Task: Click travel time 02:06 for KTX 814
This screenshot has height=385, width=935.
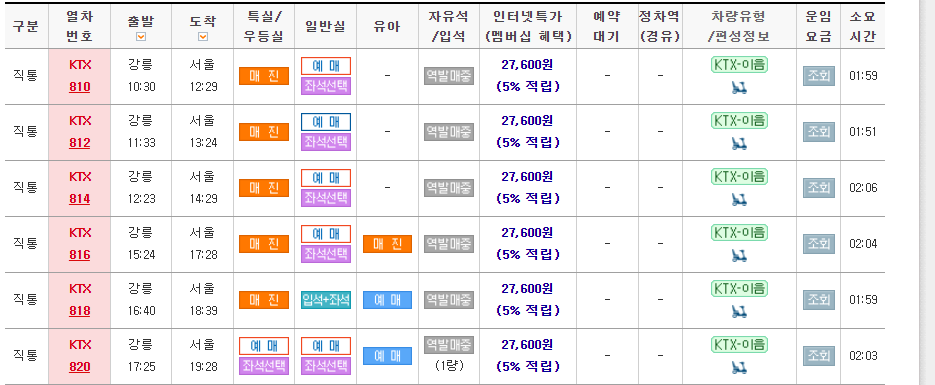Action: [x=863, y=188]
